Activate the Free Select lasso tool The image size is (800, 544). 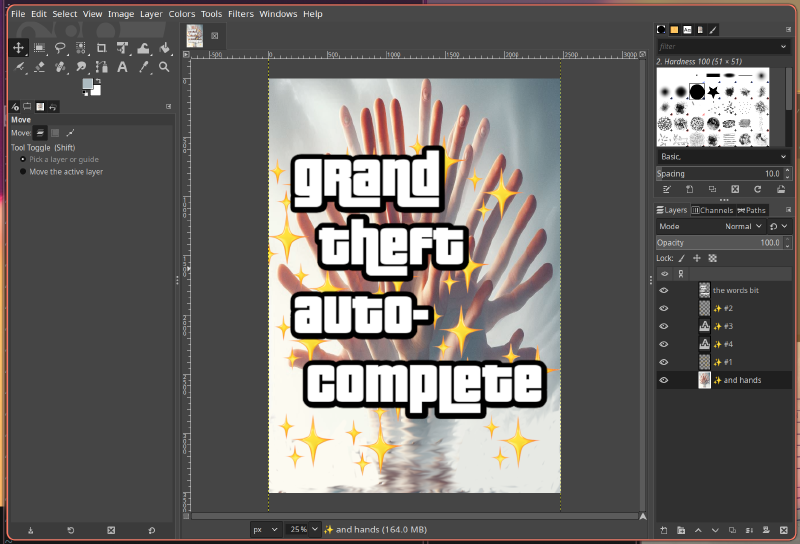point(60,48)
